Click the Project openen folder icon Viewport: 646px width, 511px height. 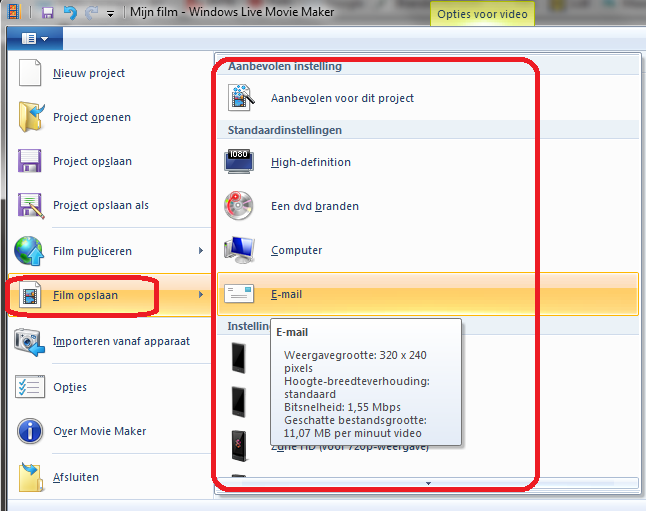pyautogui.click(x=30, y=117)
